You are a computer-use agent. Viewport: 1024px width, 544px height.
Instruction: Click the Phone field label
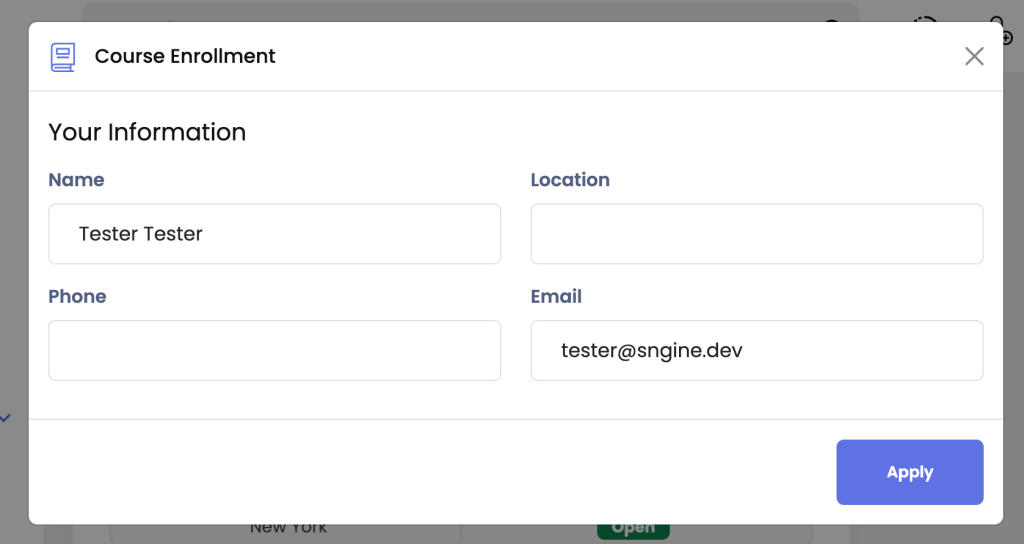pos(77,296)
